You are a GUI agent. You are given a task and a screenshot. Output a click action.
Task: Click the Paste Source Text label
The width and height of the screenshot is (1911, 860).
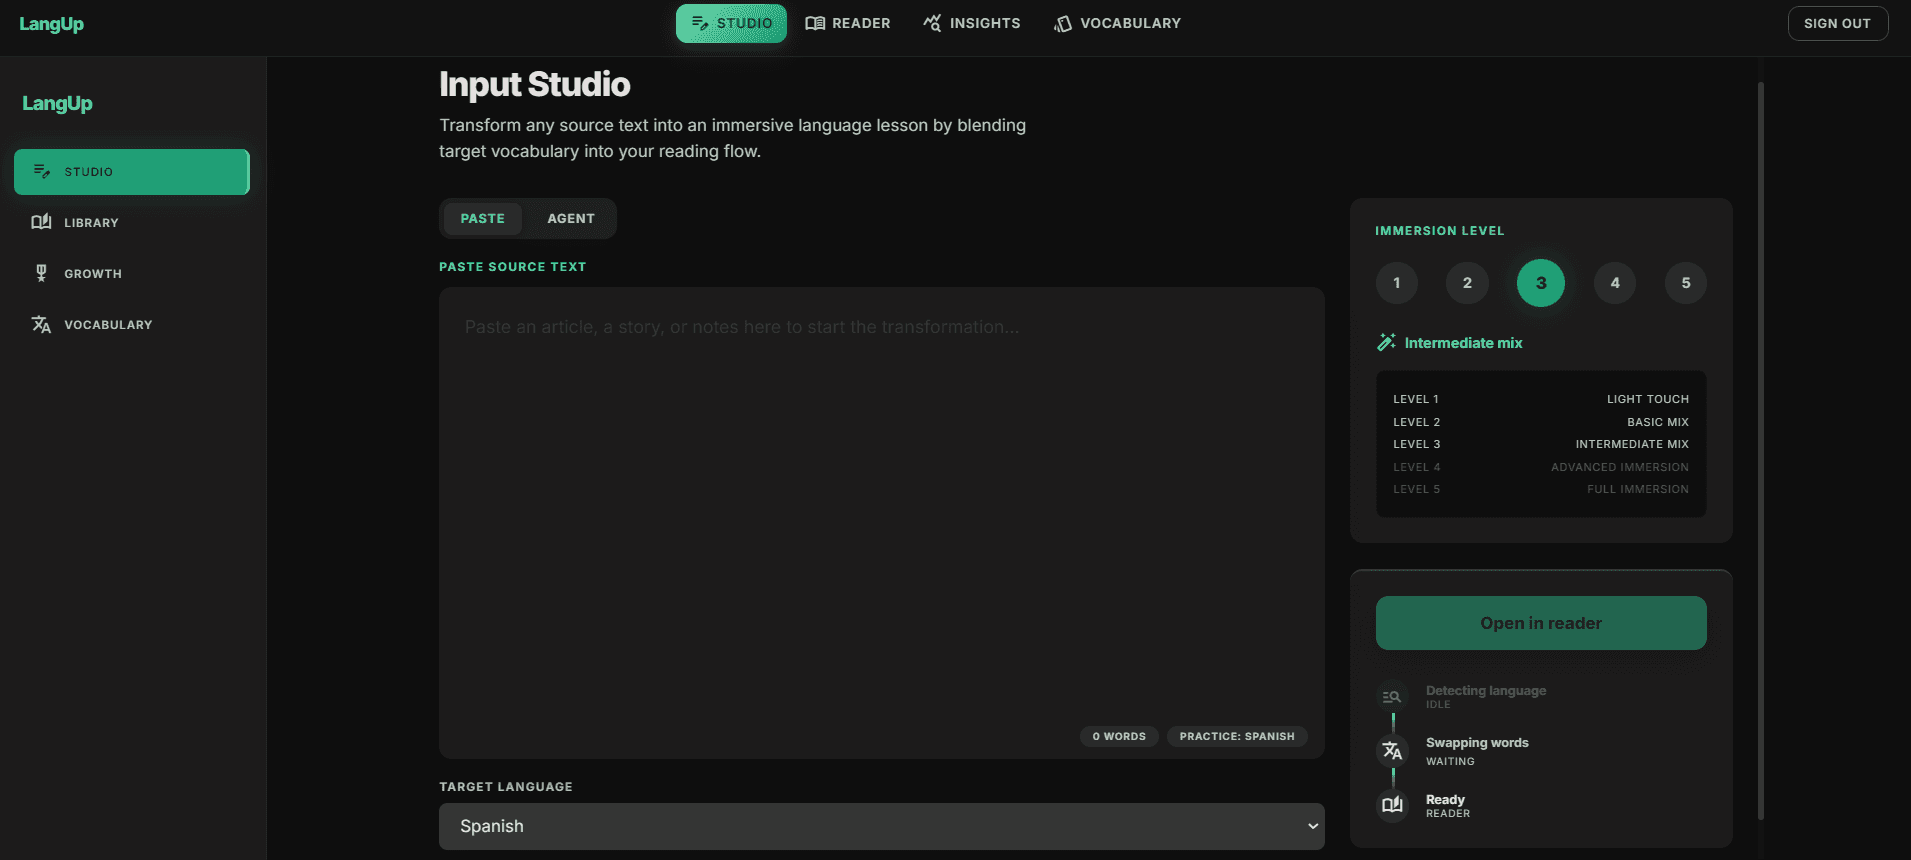(512, 267)
